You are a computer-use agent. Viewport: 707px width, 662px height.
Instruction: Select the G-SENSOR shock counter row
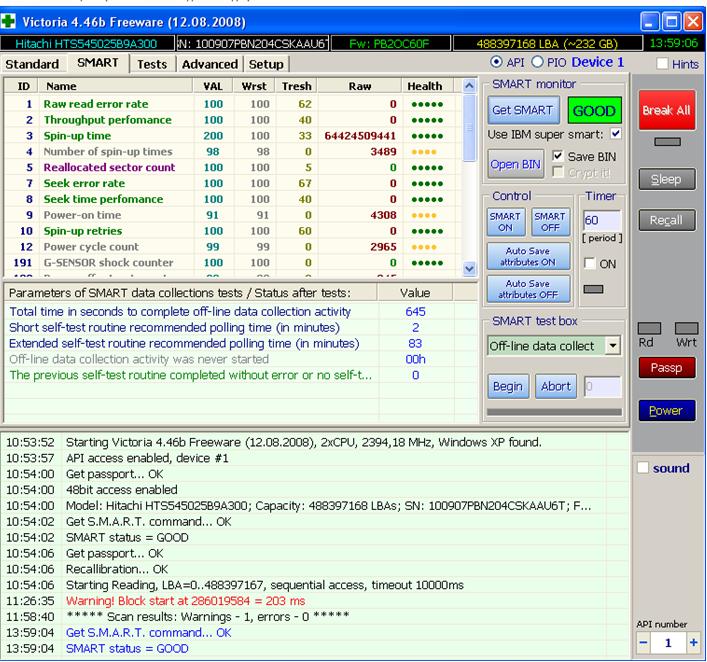click(x=233, y=262)
